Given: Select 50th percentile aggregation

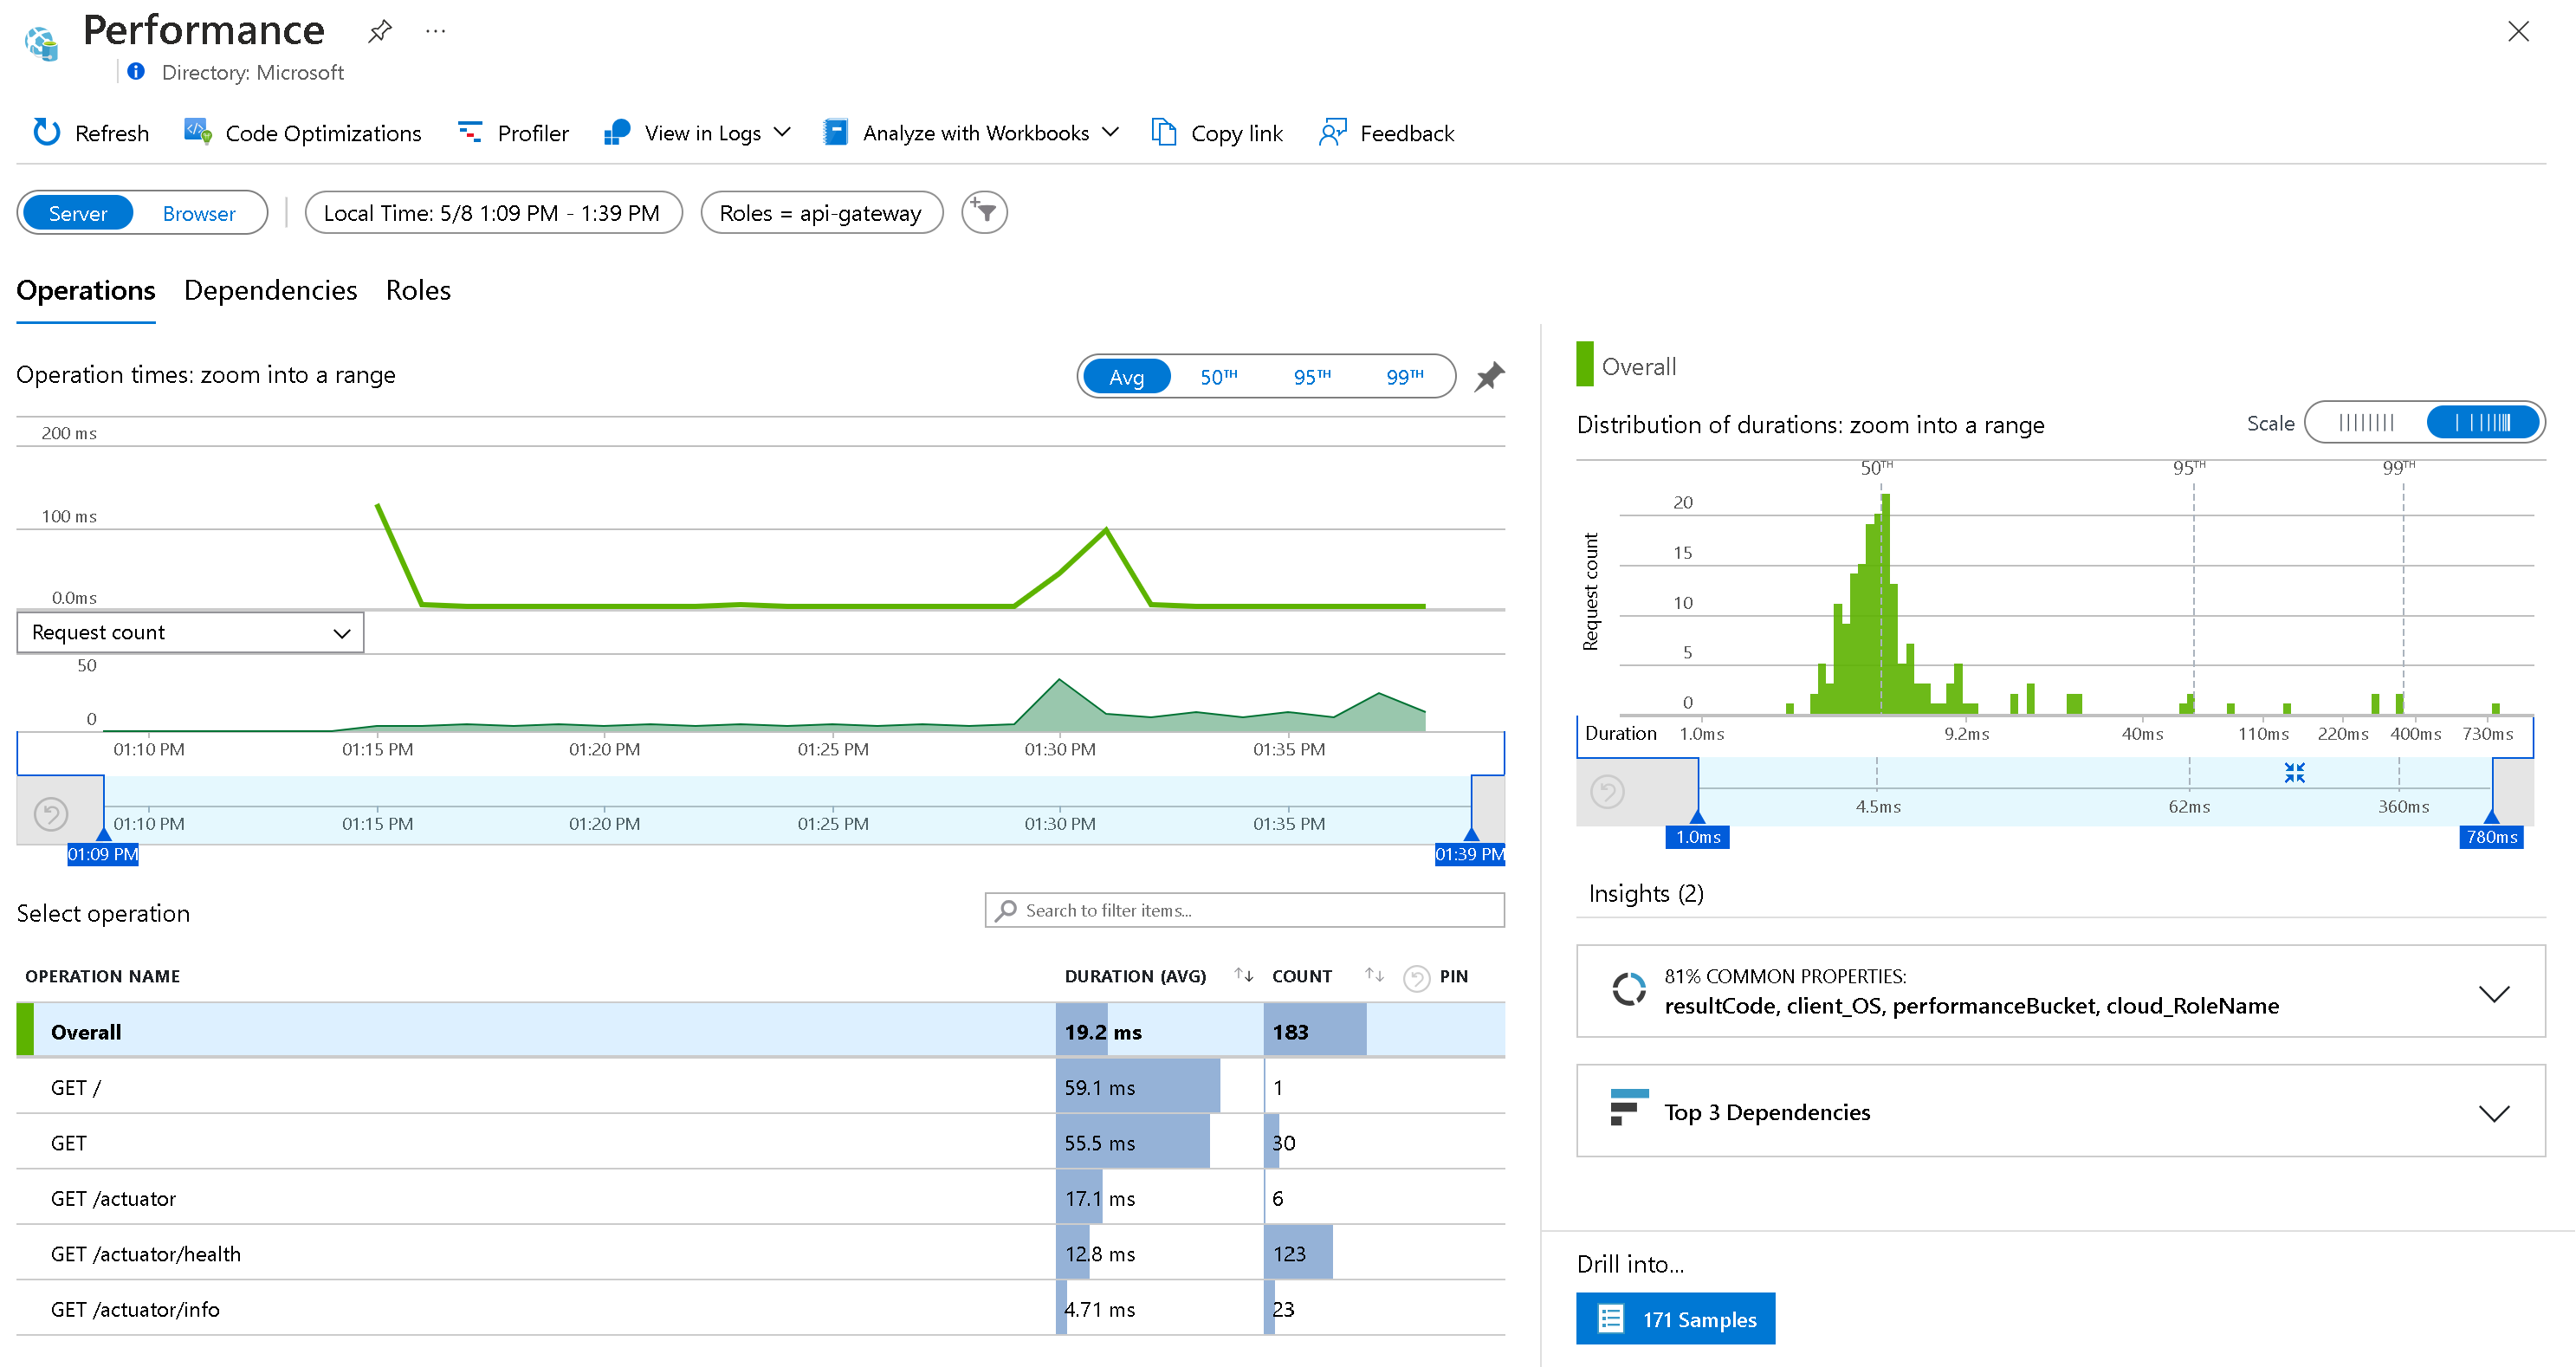Looking at the screenshot, I should pyautogui.click(x=1218, y=376).
